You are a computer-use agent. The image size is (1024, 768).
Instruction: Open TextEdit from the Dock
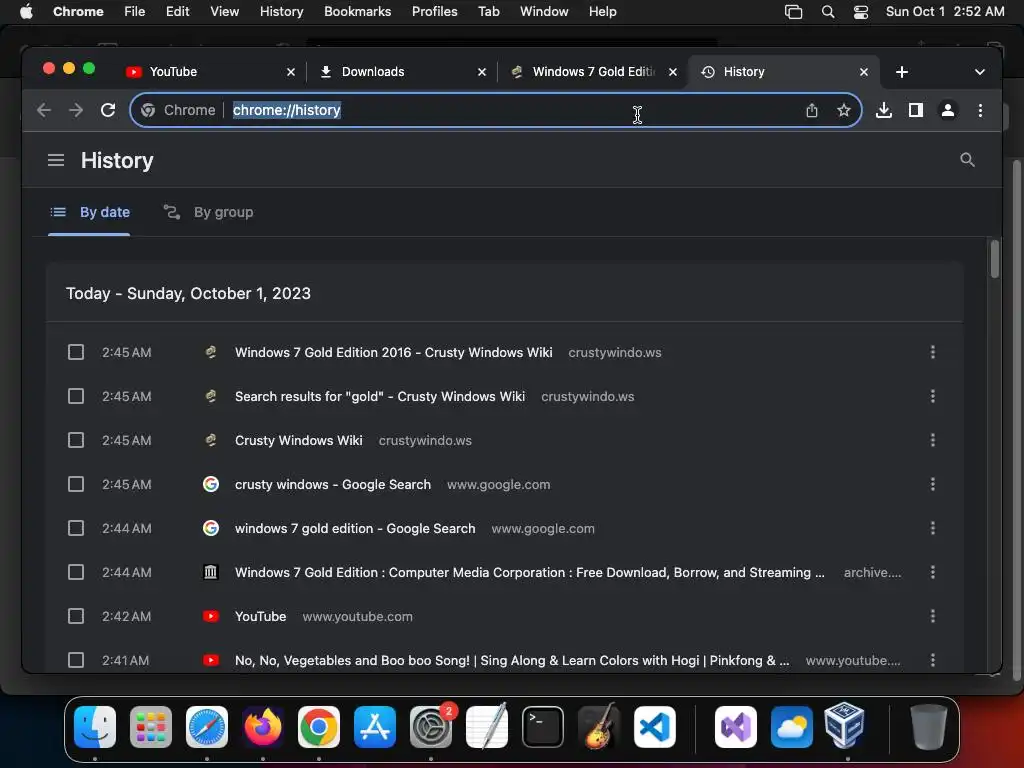coord(487,727)
